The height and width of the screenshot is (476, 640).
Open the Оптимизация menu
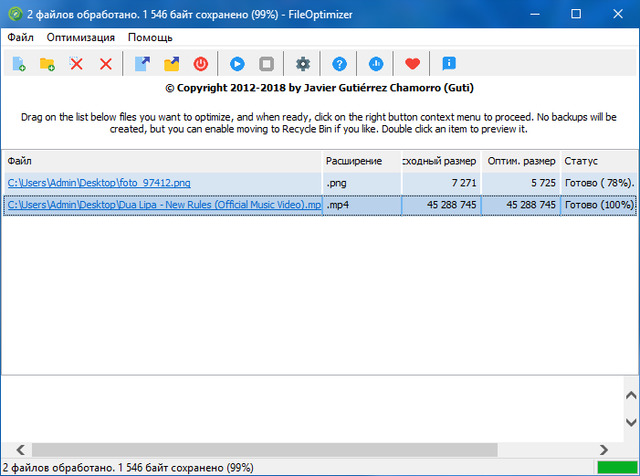click(80, 37)
